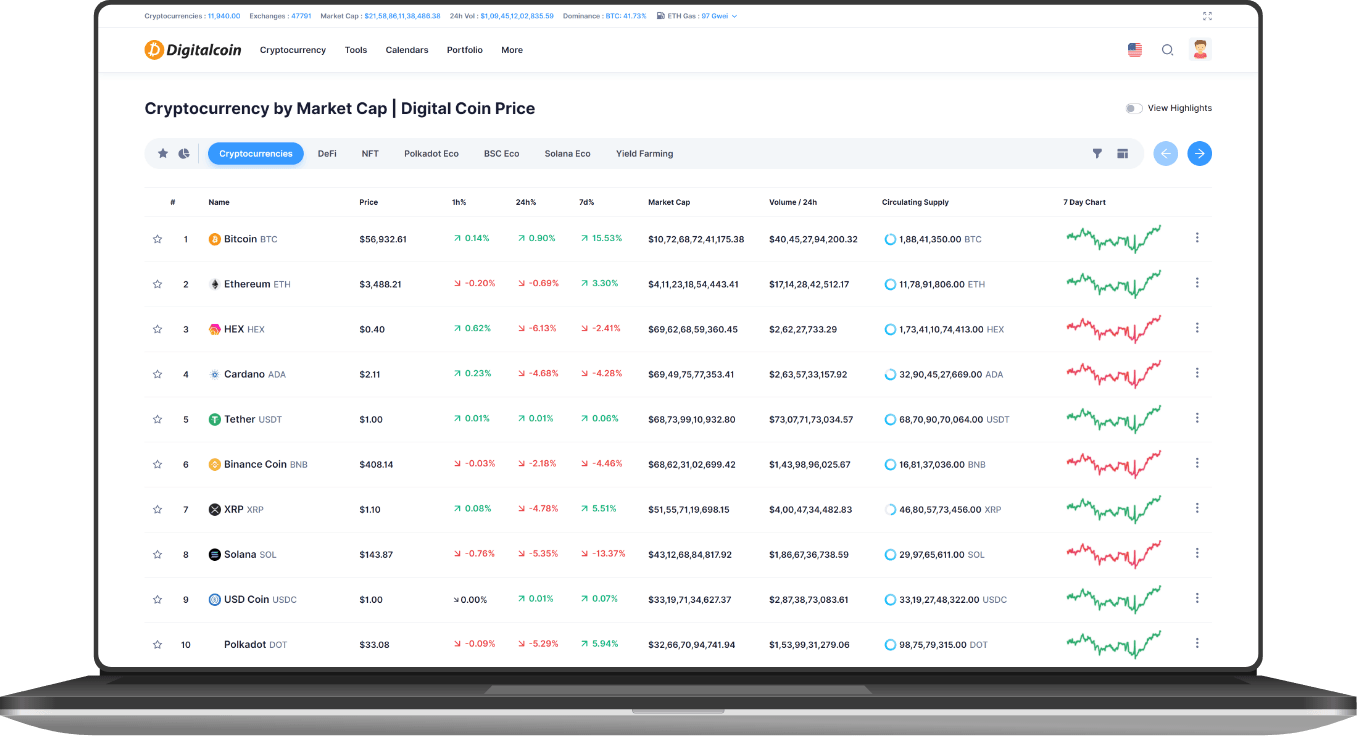The width and height of the screenshot is (1357, 736).
Task: Go to previous page with left arrow
Action: [x=1165, y=153]
